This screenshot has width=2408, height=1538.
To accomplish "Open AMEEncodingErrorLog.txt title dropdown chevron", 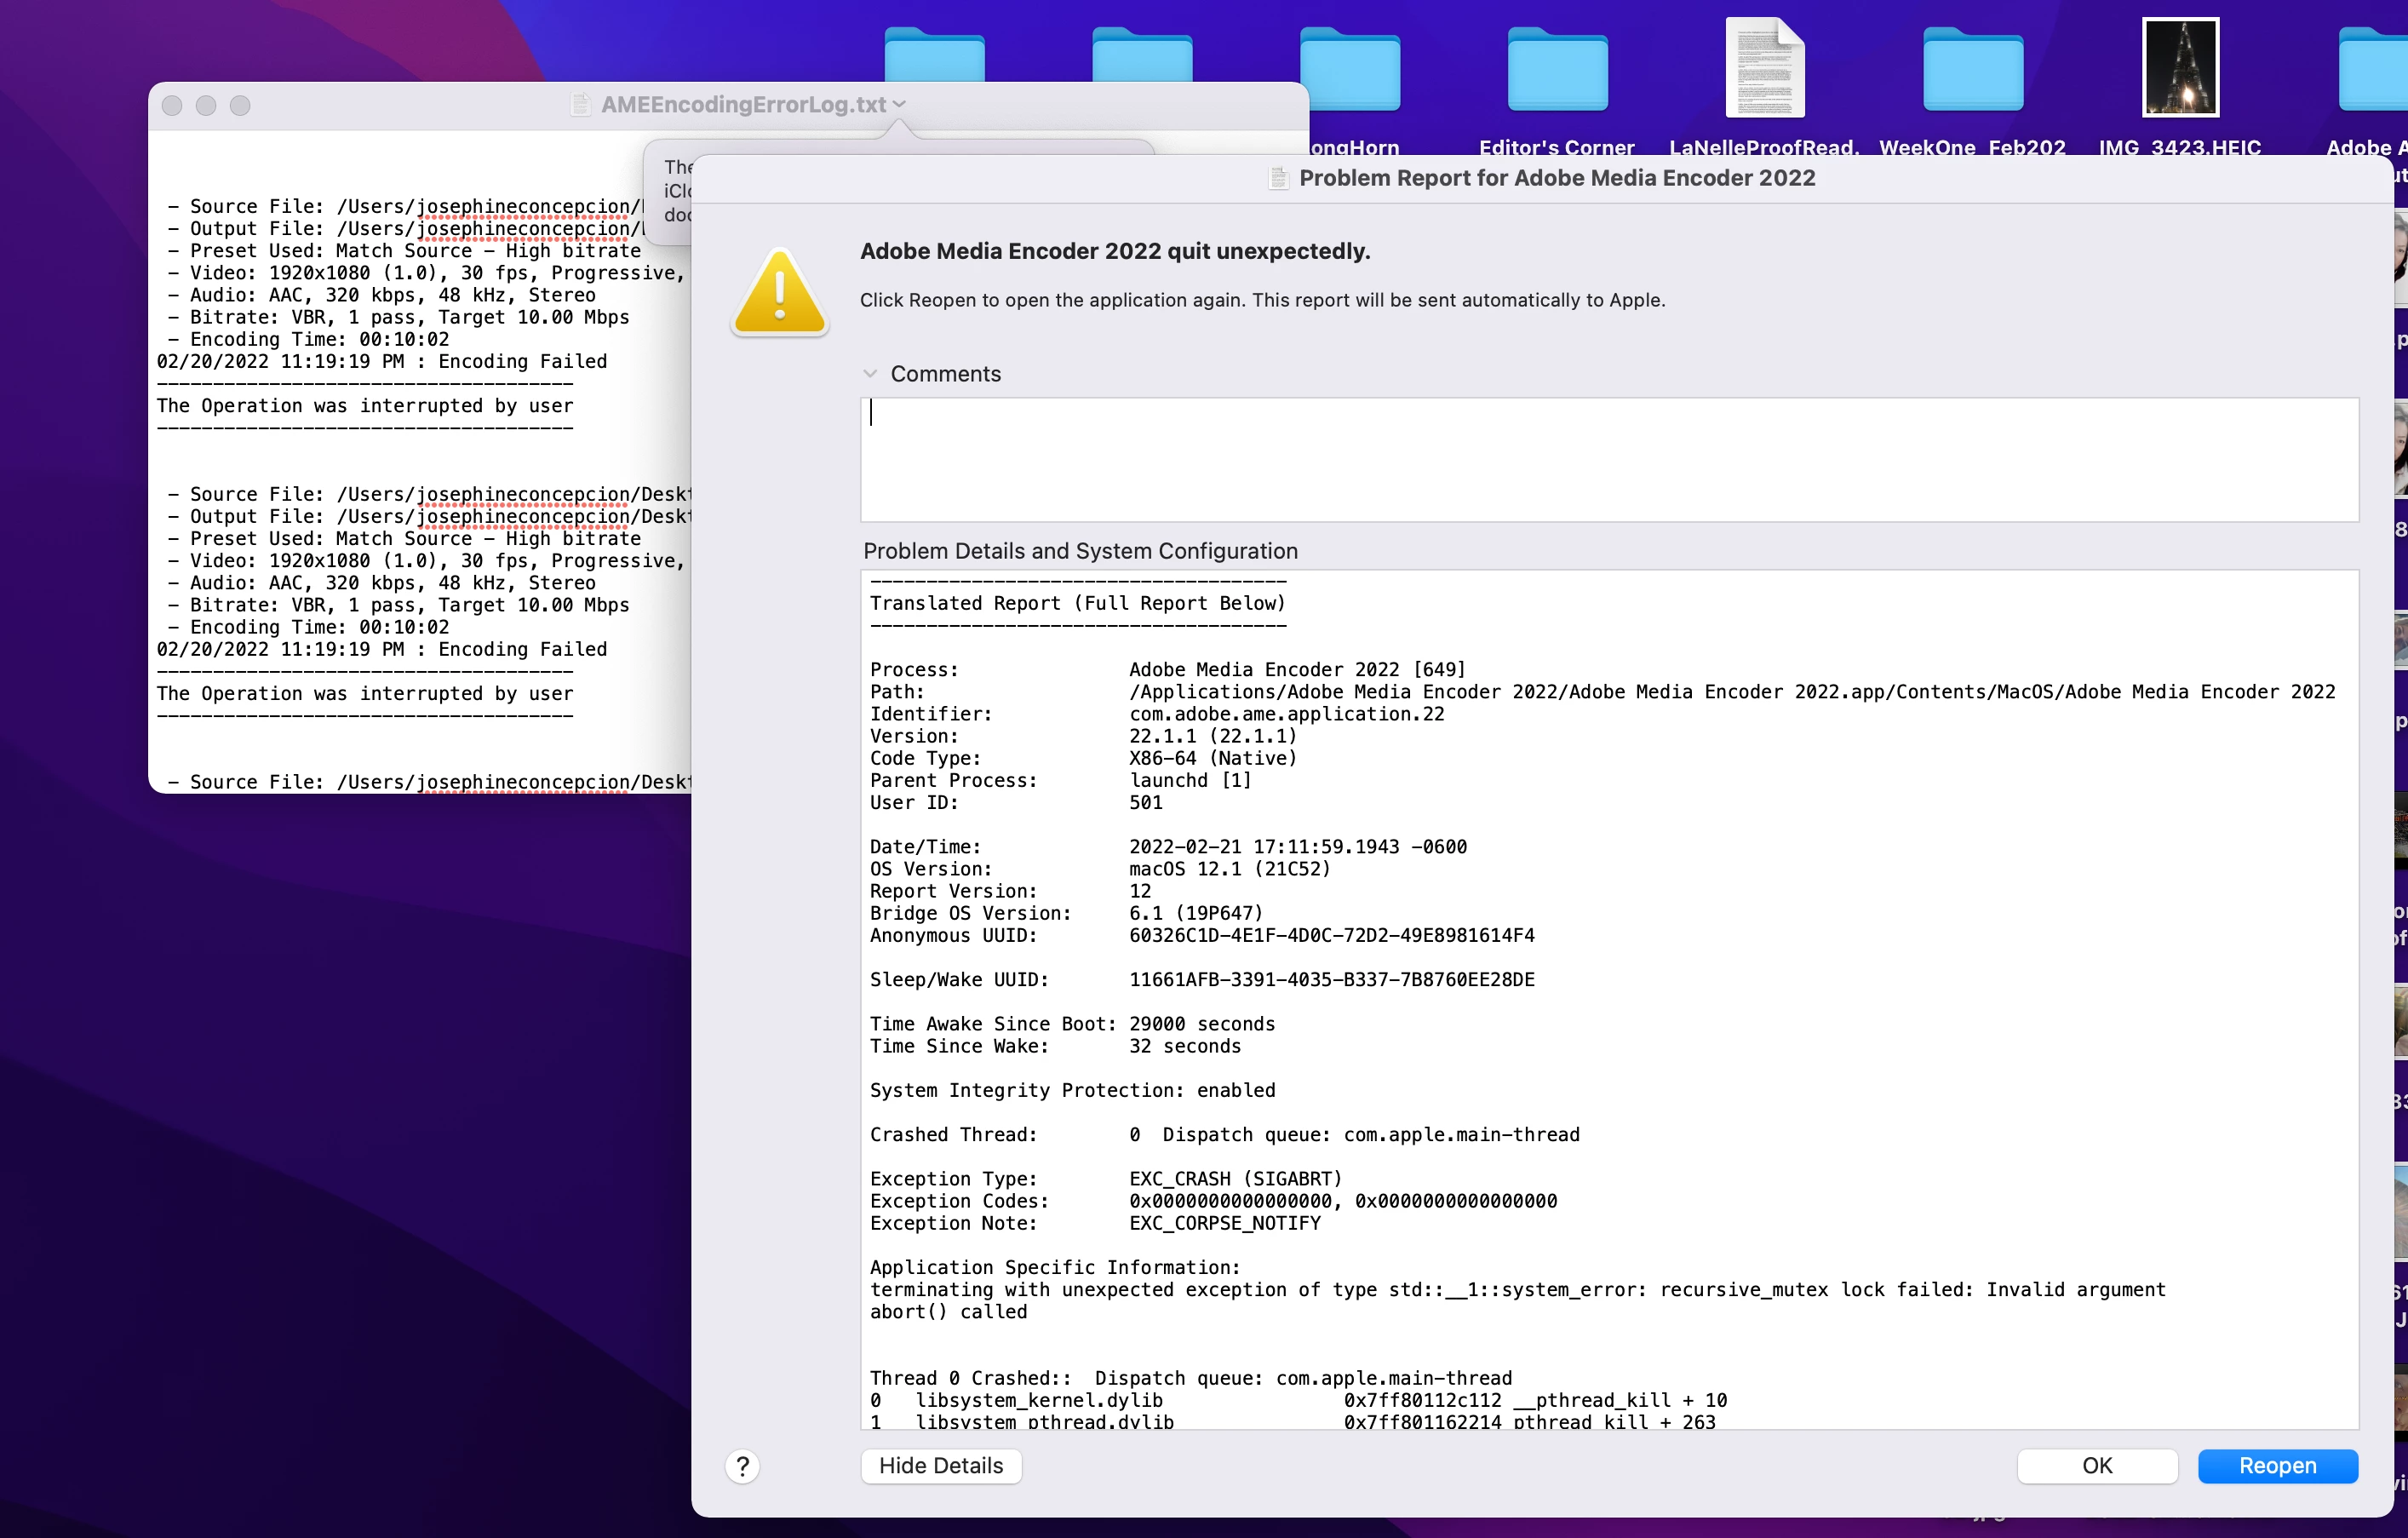I will [899, 105].
